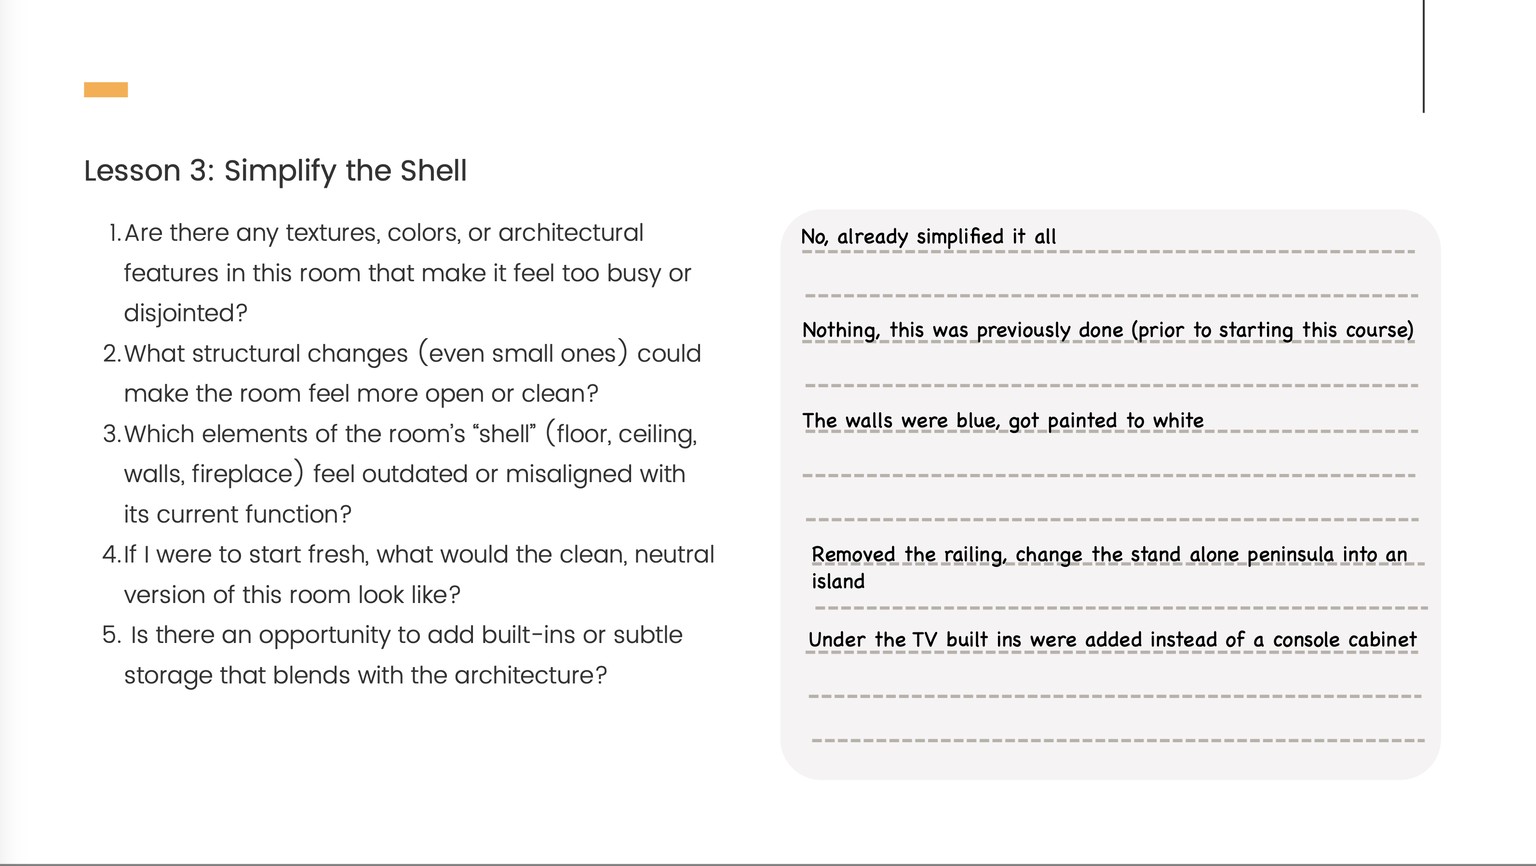
Task: Select the 'Nothing, this was previously done' answer
Action: (x=1108, y=330)
